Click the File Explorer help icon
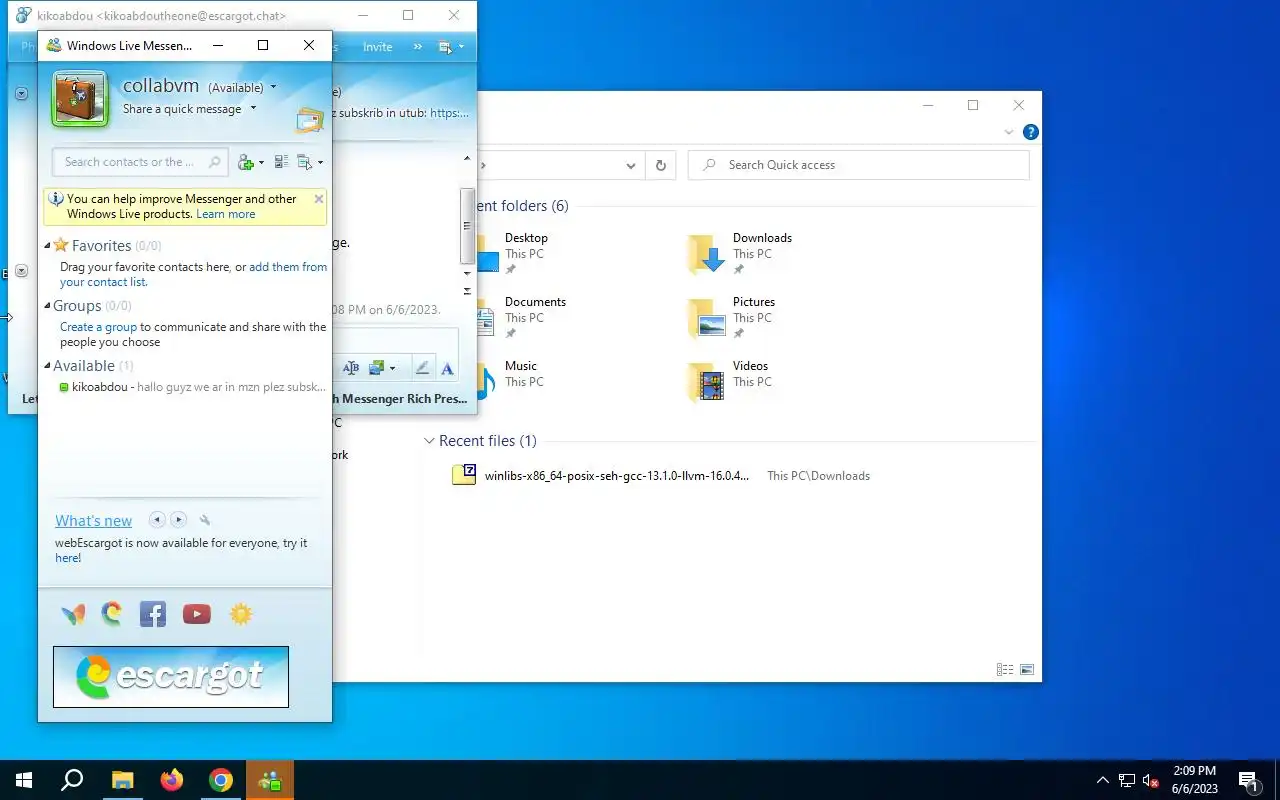This screenshot has height=800, width=1280. pos(1031,132)
